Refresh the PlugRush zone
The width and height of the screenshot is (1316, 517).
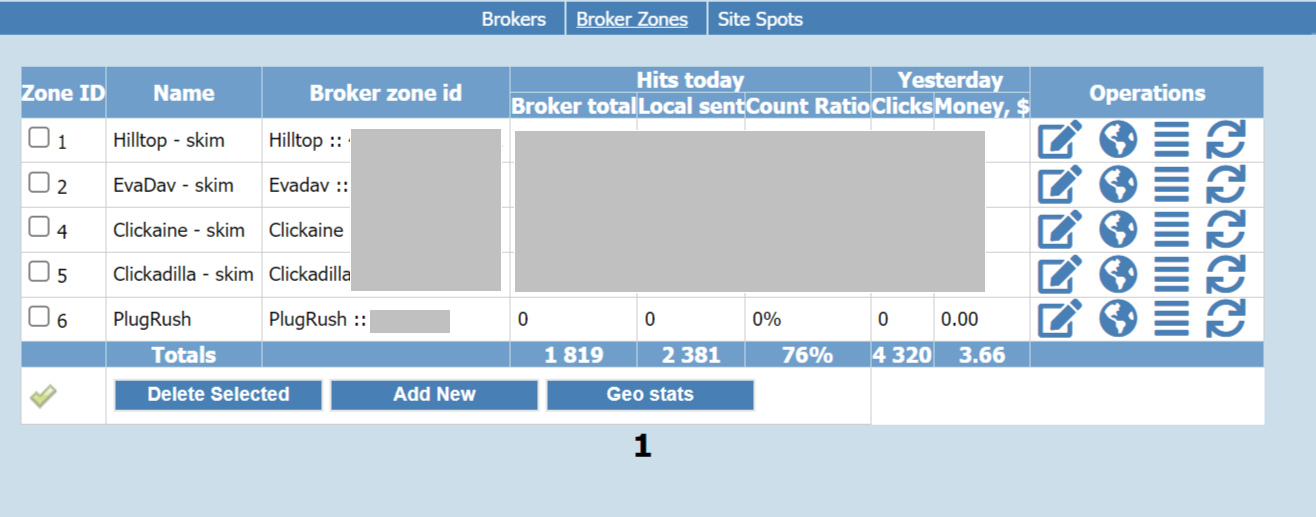tap(1225, 319)
